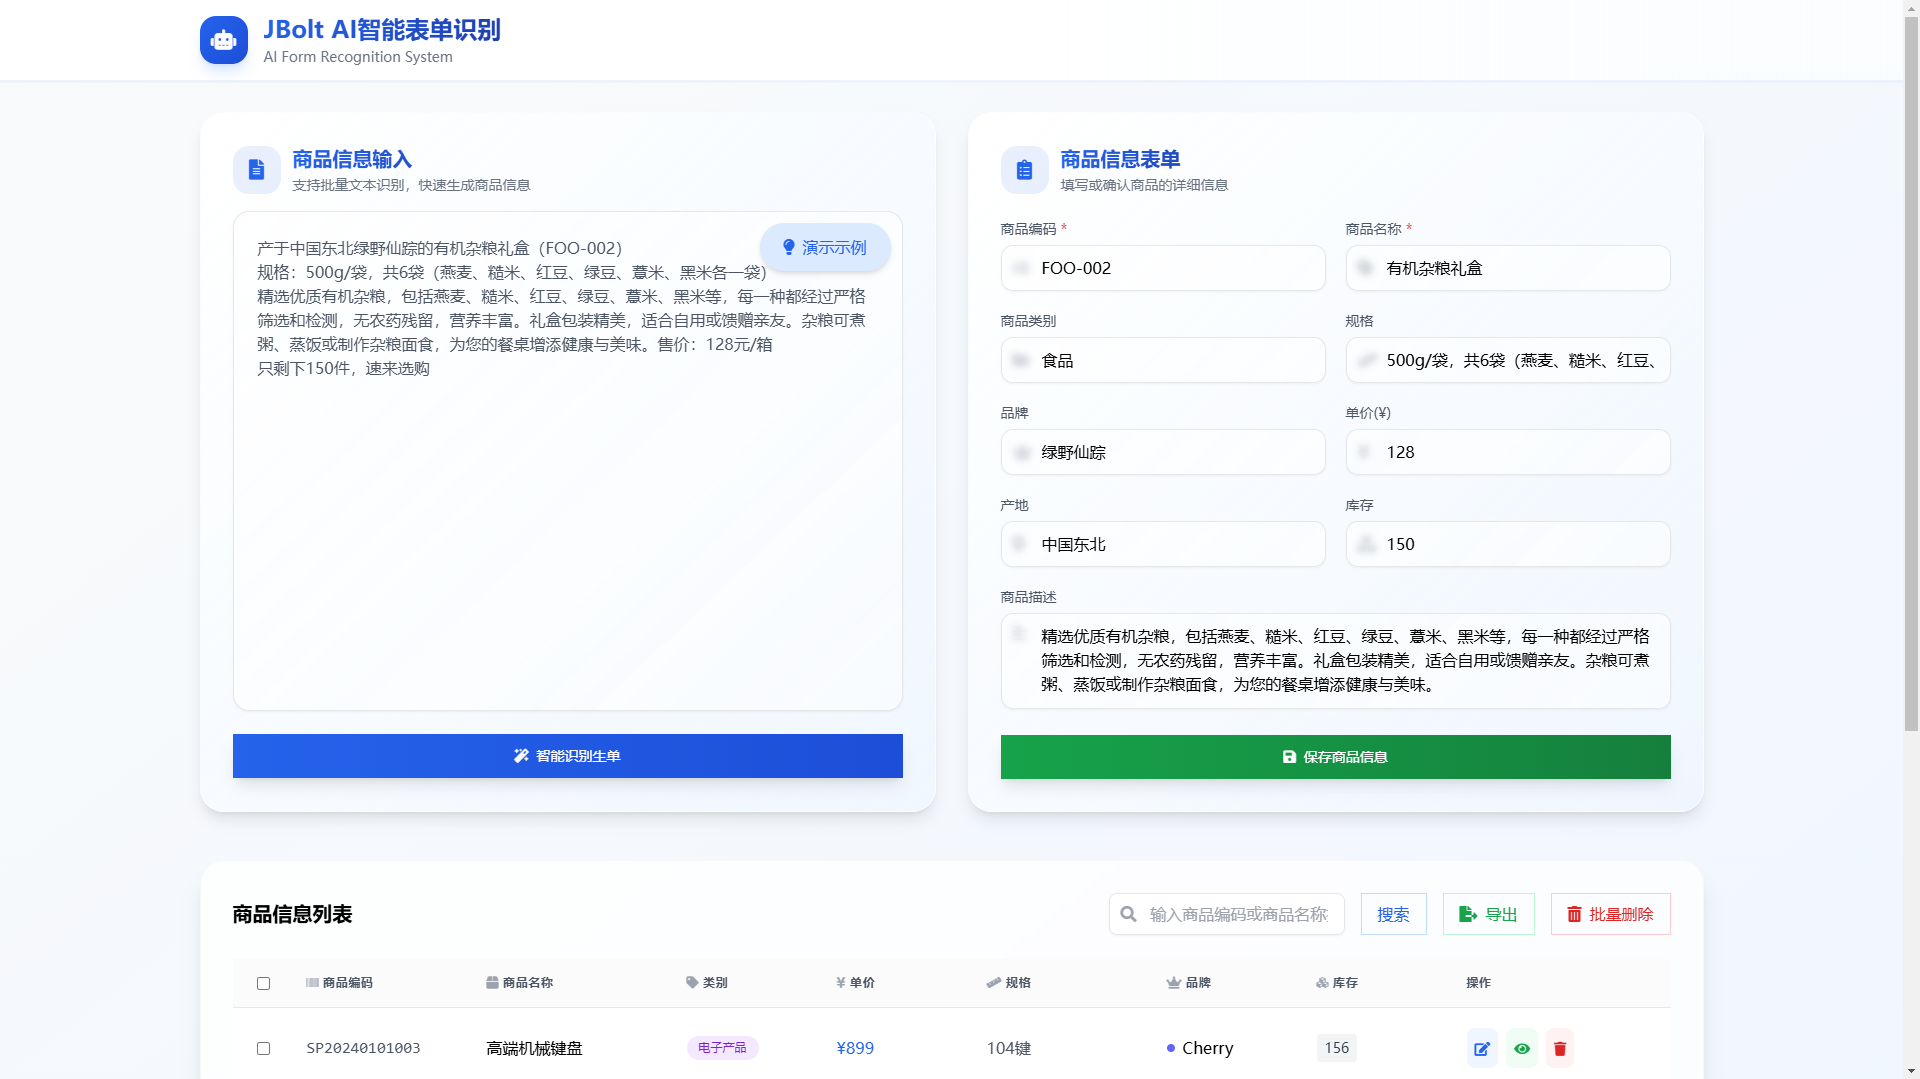Screen dimensions: 1920x1079
Task: Click the 商品信息列表 heading
Action: 292,914
